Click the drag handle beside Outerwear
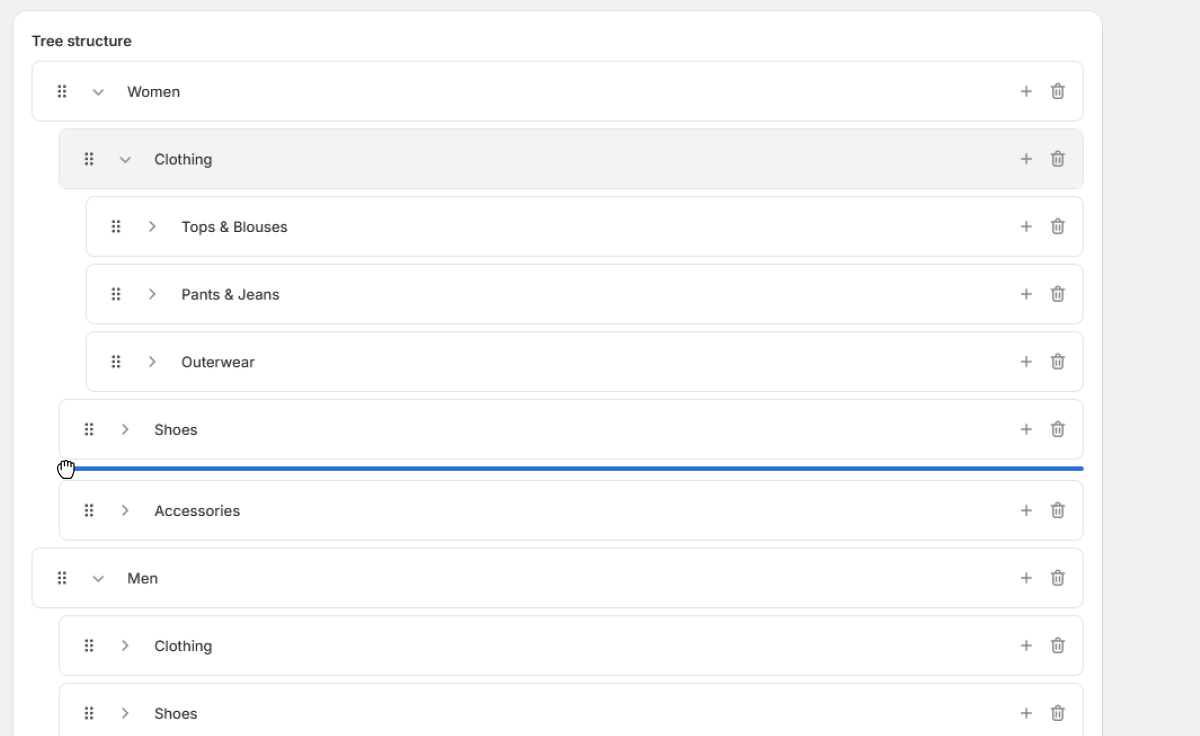Screen dimensions: 1200x736 coord(116,362)
